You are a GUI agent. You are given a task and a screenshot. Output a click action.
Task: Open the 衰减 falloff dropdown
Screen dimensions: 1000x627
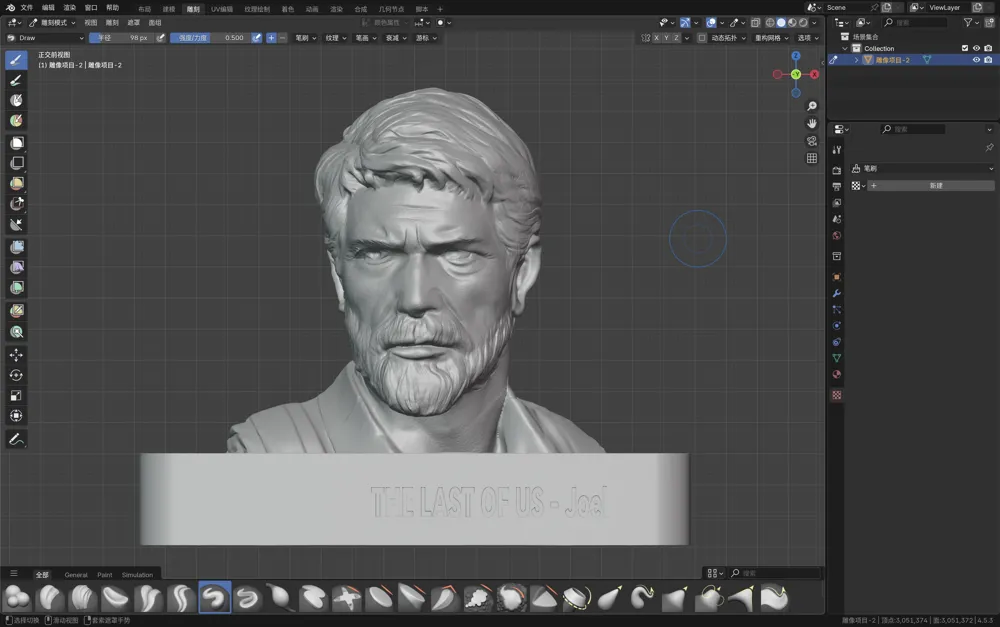396,38
